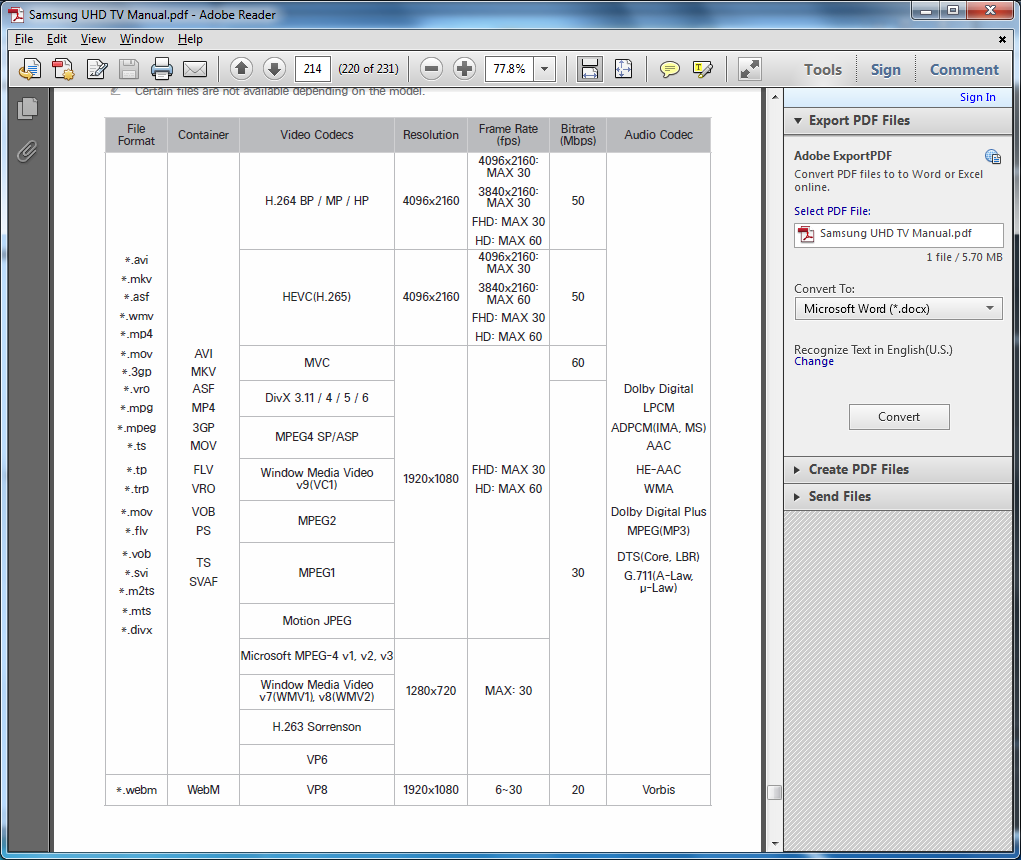Switch to read mode view
This screenshot has width=1021, height=860.
click(x=749, y=69)
